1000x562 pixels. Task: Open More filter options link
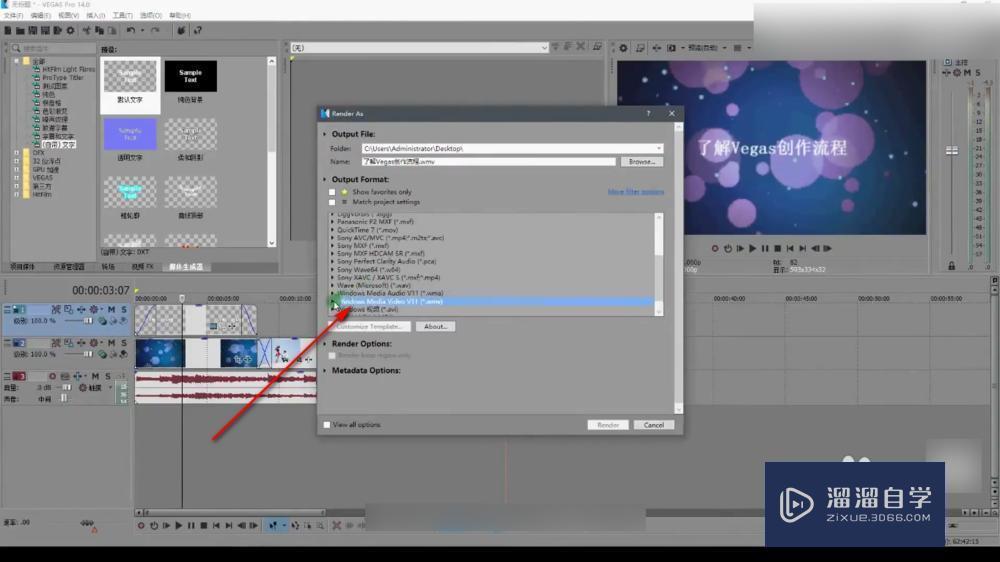(635, 192)
